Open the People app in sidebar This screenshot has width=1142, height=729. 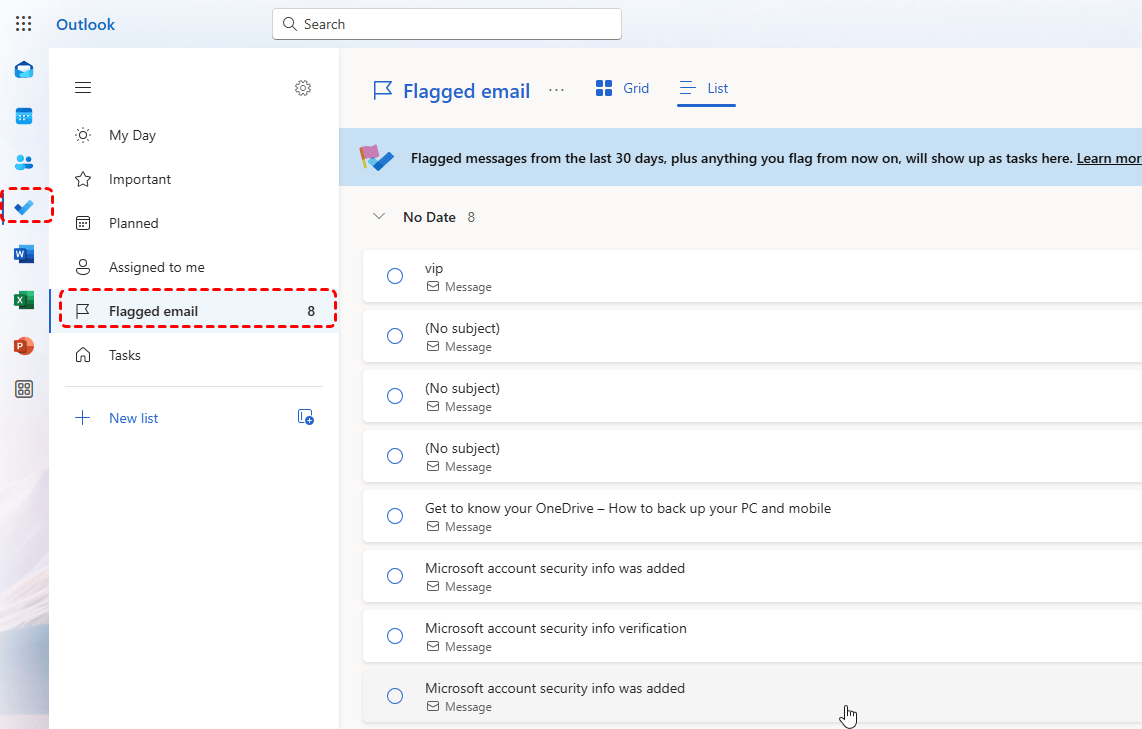click(x=24, y=162)
